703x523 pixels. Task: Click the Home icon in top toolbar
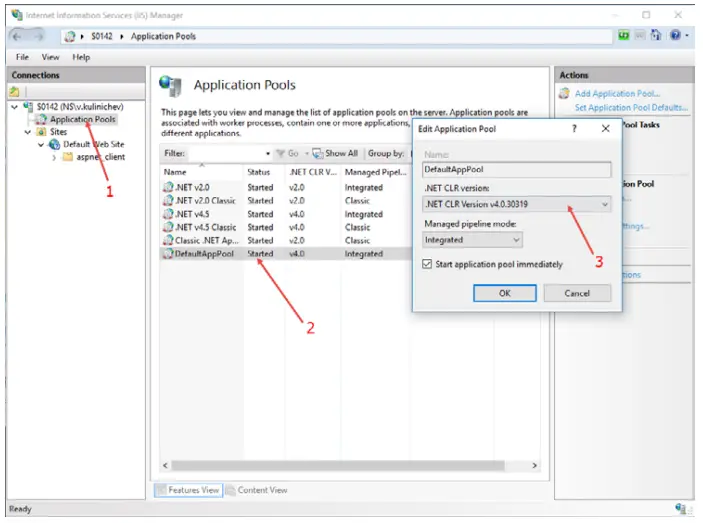tap(657, 35)
